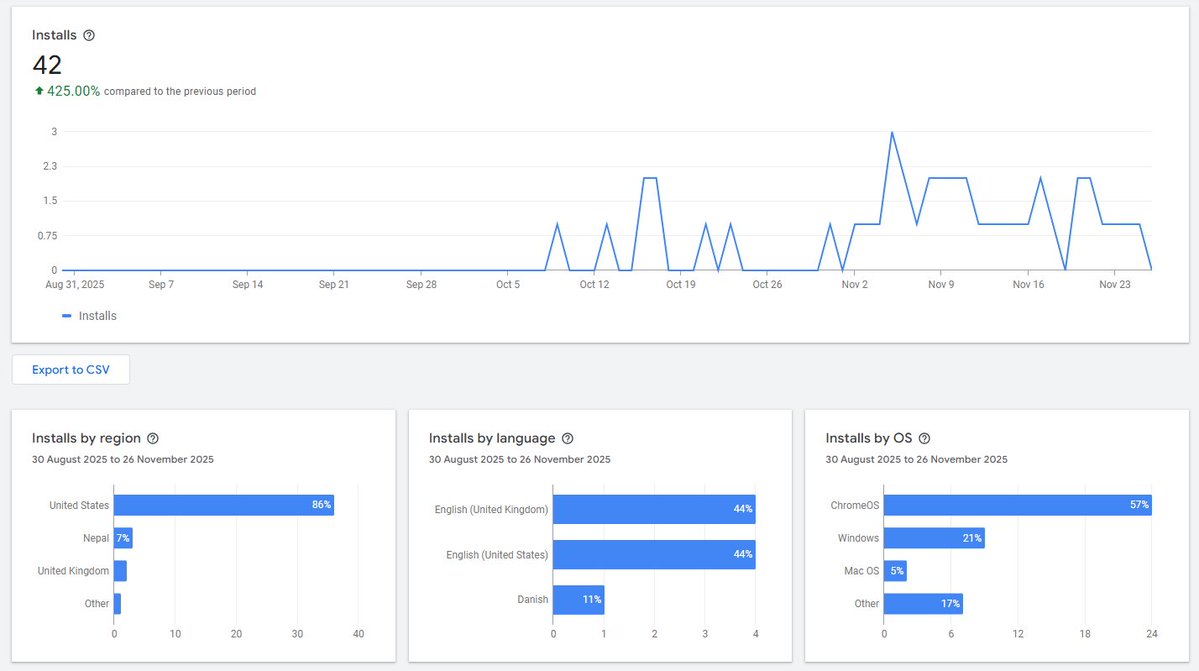Click the Windows label in OS chart
Screen dimensions: 1199x671
coord(858,538)
